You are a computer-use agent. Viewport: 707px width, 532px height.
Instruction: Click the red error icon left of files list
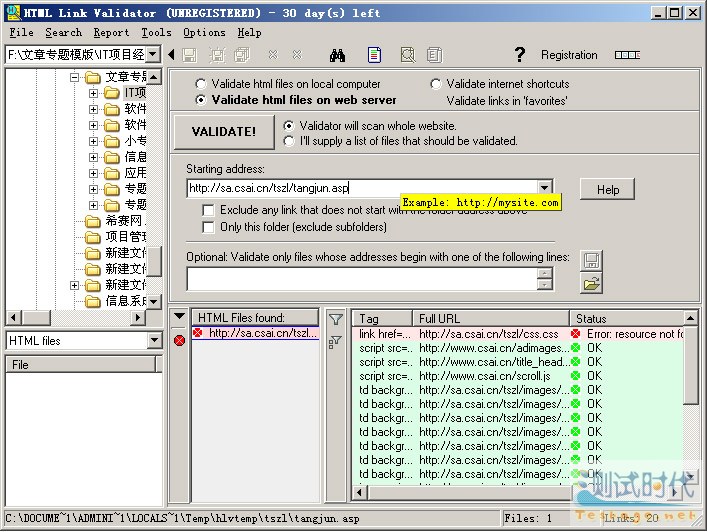click(x=179, y=341)
